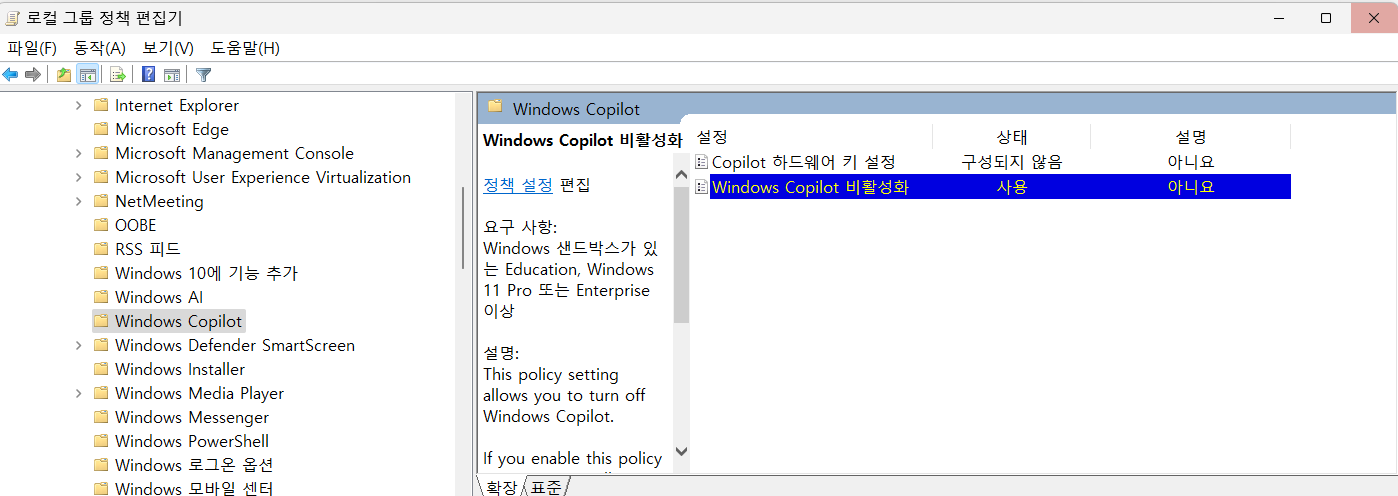The image size is (1398, 496).
Task: Expand the Internet Explorer tree node
Action: tap(79, 105)
